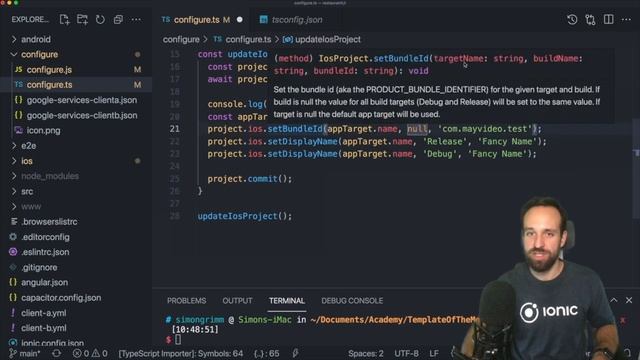Screen dimensions: 640x360
Task: Click TypeScript Importer Symbols status item
Action: click(181, 353)
